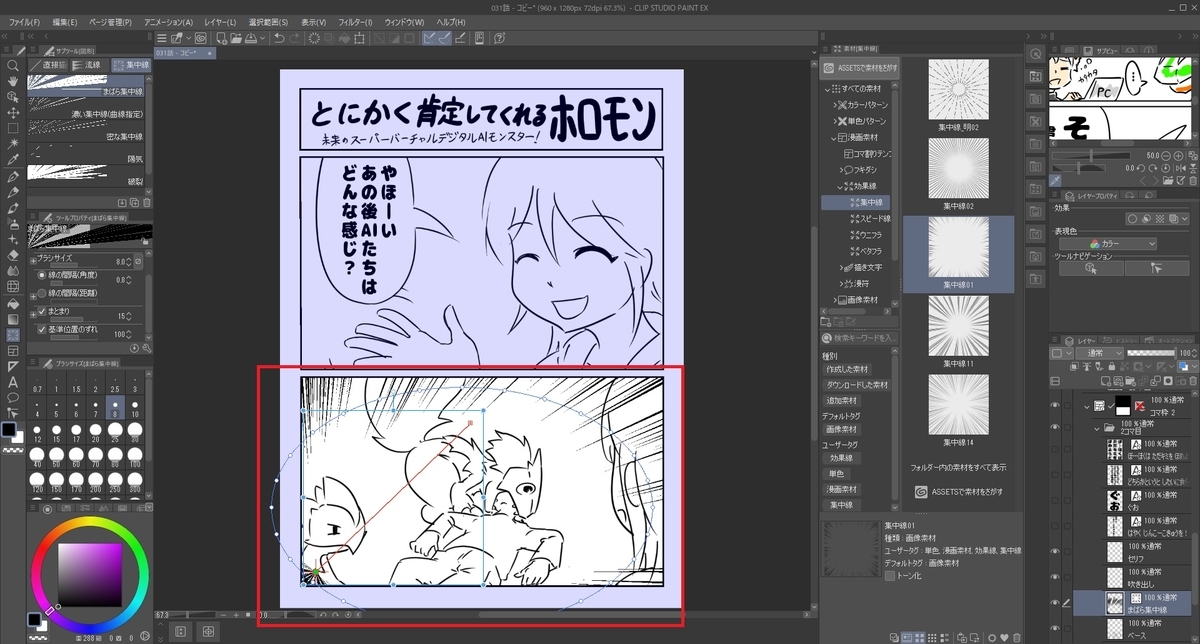Select the 線の間隔(角度) radio button

coord(41,275)
